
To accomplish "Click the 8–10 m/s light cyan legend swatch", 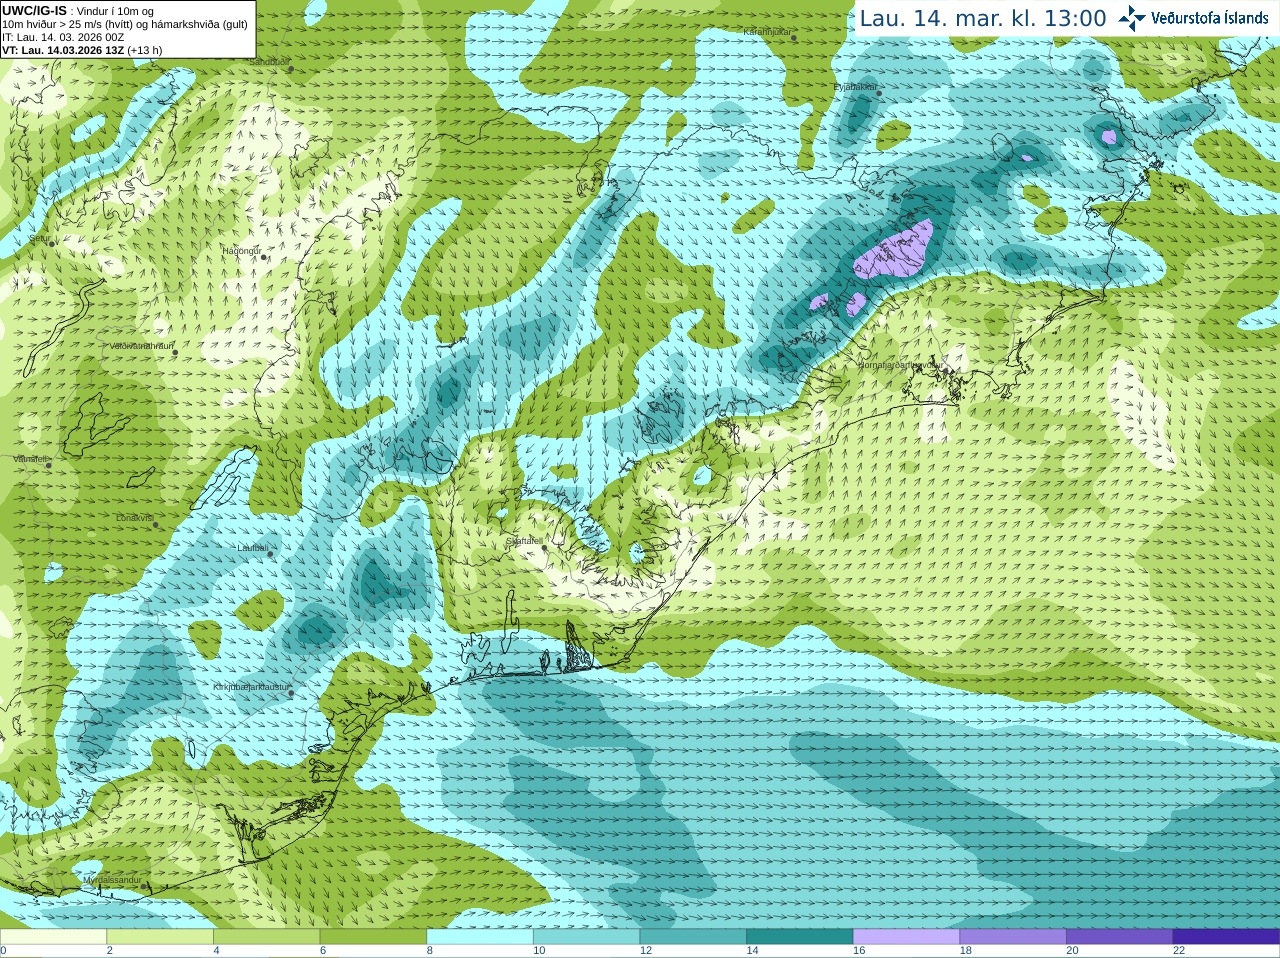I will [x=480, y=937].
